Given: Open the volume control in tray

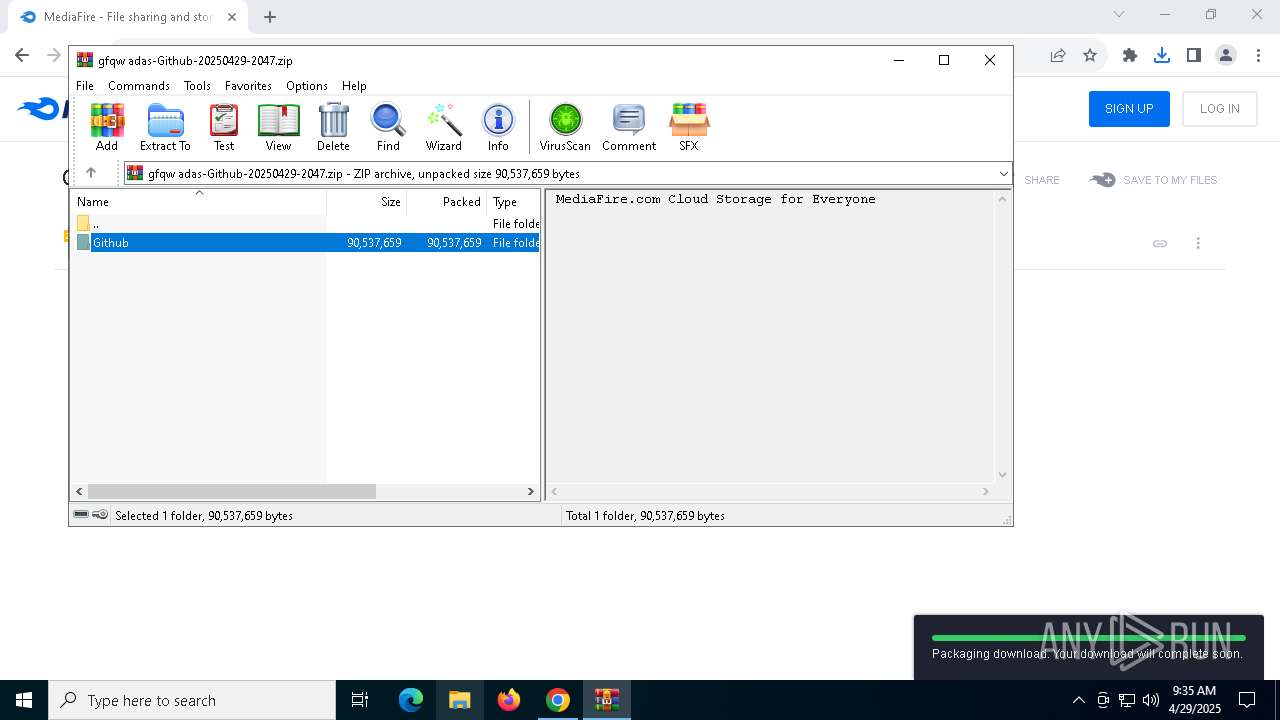Looking at the screenshot, I should point(1151,700).
